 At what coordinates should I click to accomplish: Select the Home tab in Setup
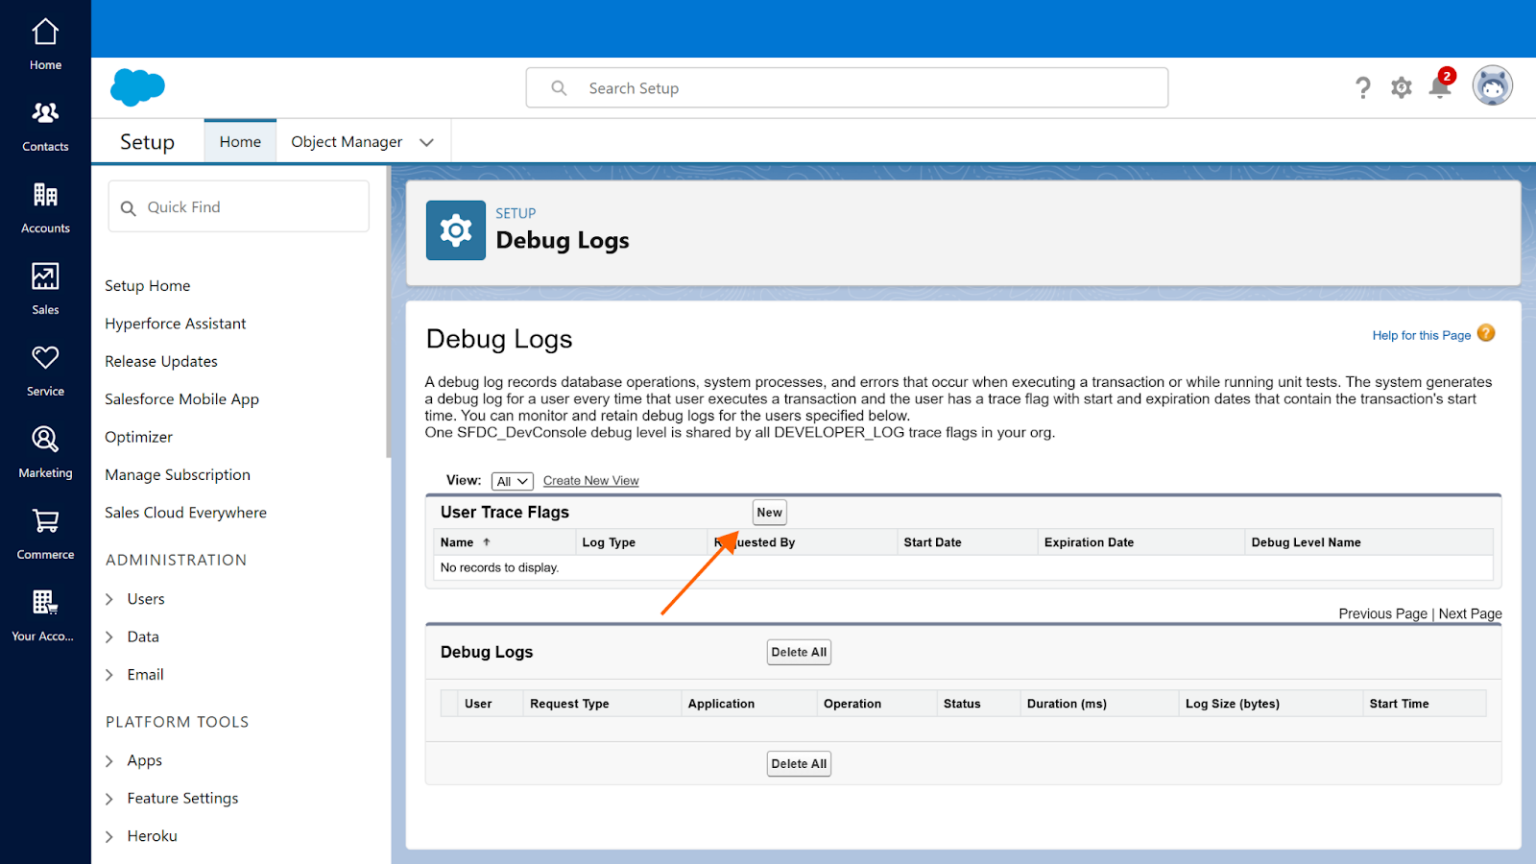click(x=240, y=142)
